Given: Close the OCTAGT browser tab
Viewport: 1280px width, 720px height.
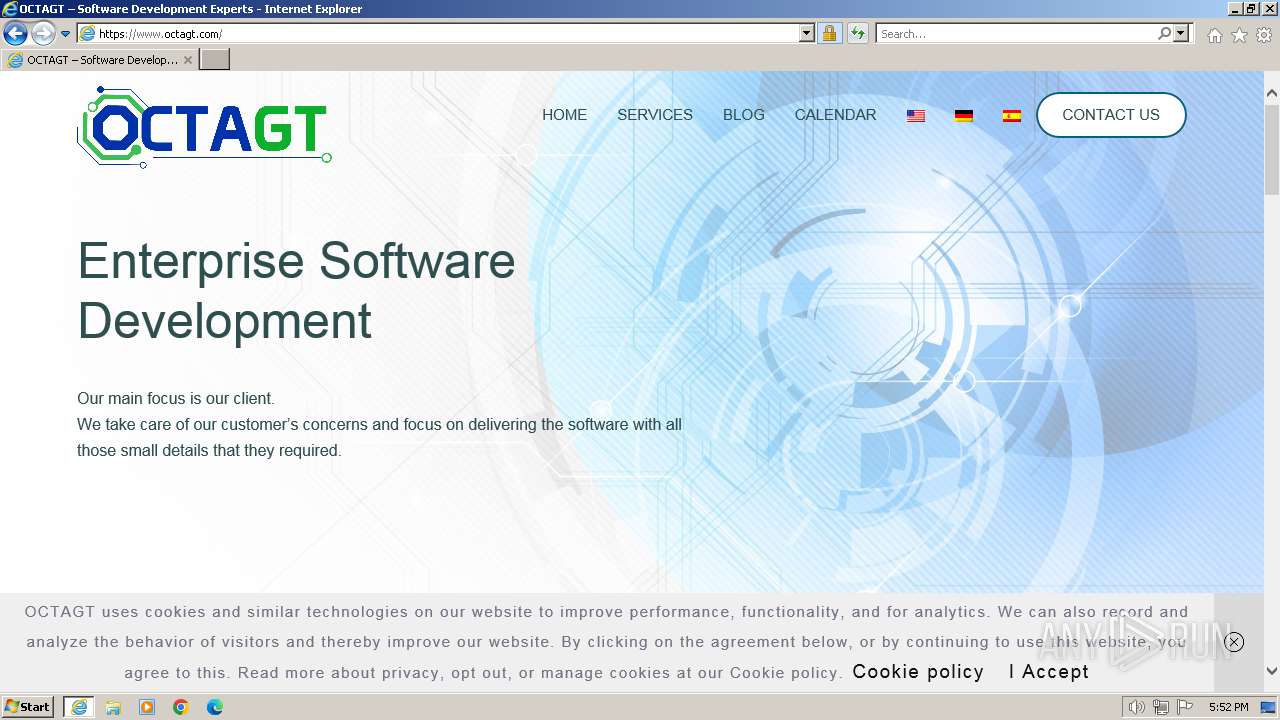Looking at the screenshot, I should click(x=188, y=60).
